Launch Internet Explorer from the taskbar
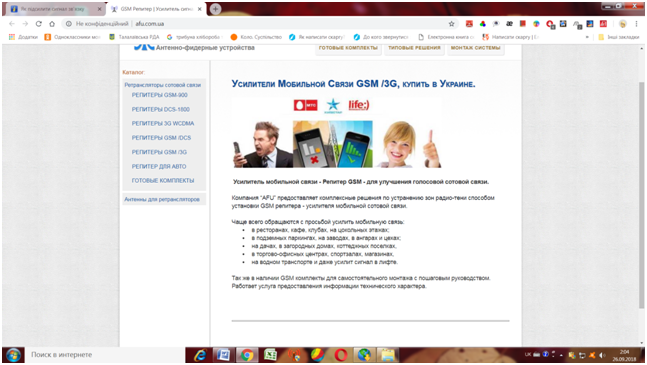This screenshot has height=365, width=647. (x=200, y=355)
